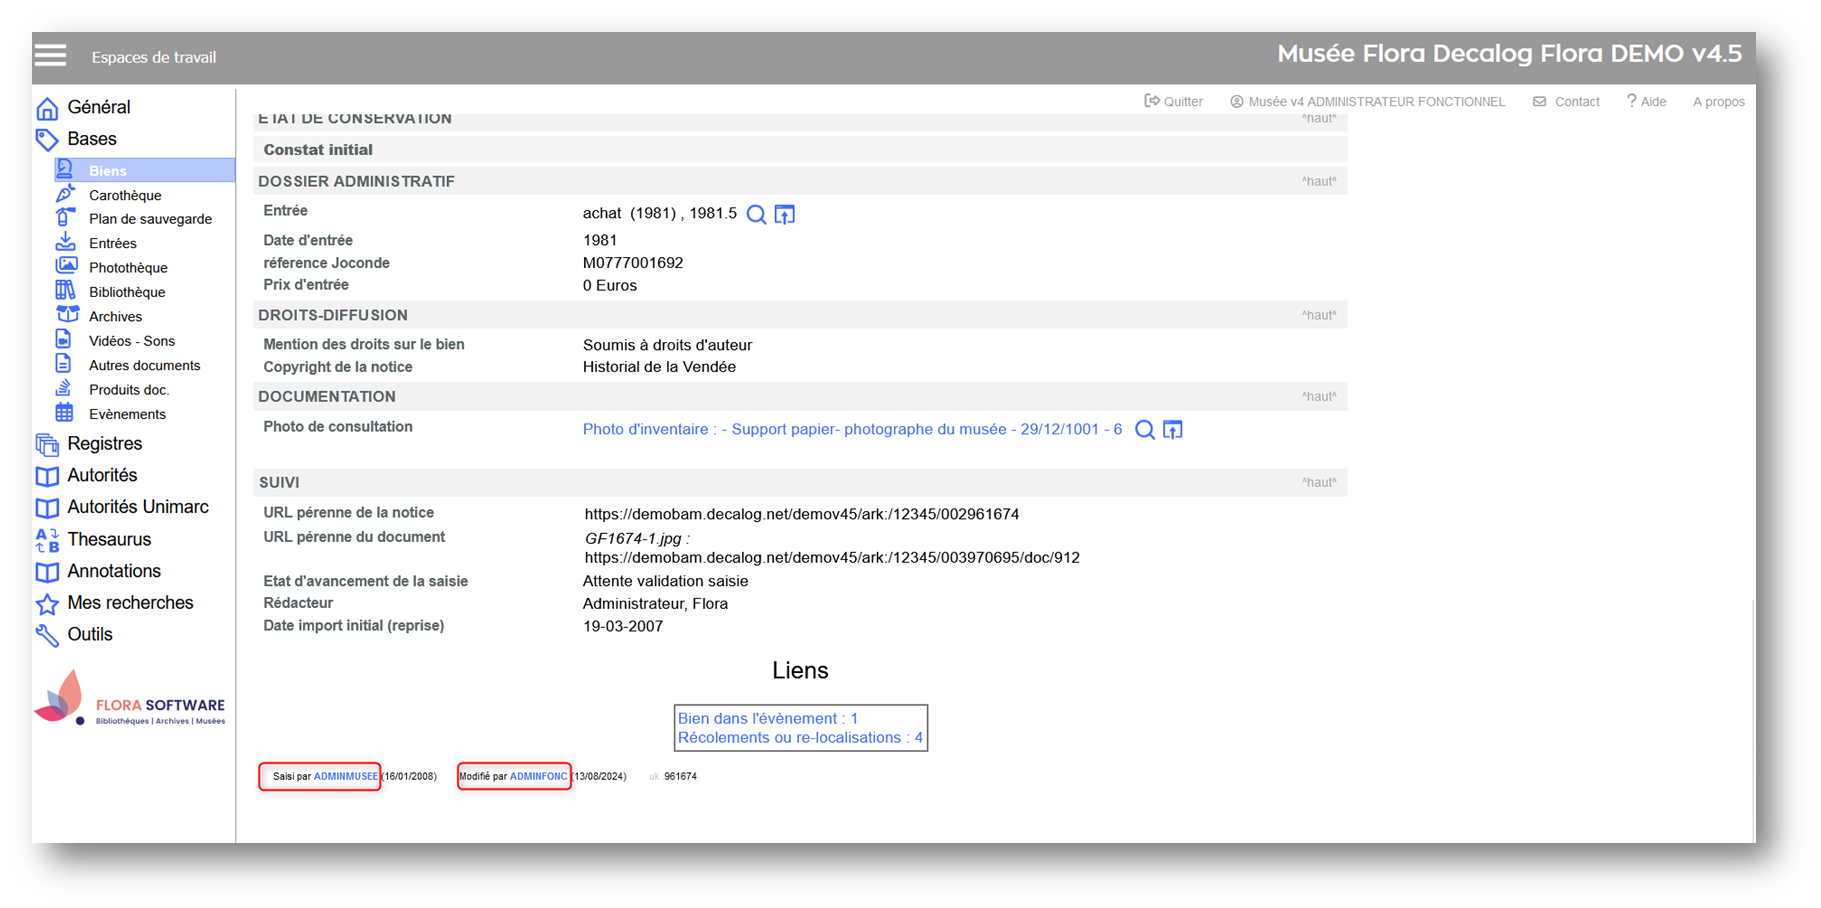This screenshot has width=1821, height=908.
Task: Expand the Registres section
Action: pyautogui.click(x=104, y=443)
